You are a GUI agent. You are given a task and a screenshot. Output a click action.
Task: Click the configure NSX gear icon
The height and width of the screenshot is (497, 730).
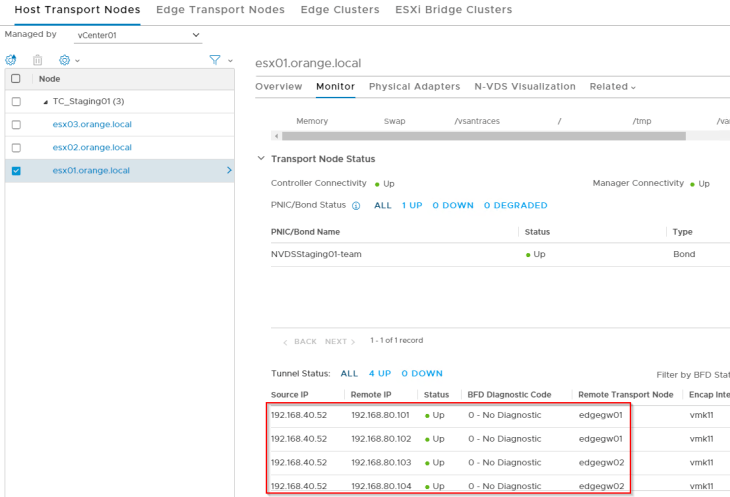(x=11, y=60)
